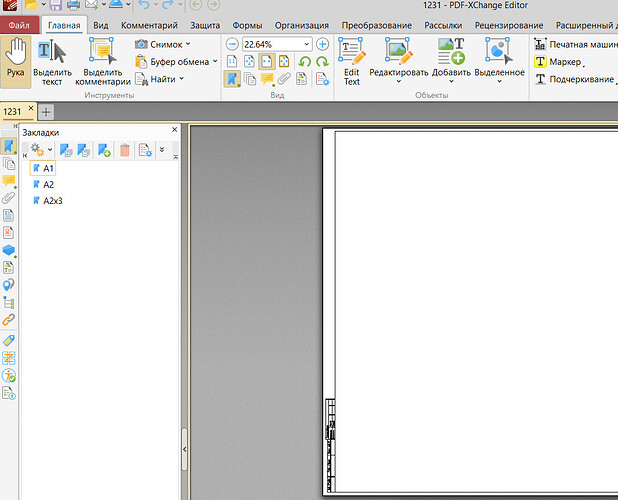Toggle bookmarks pane in Вид group
This screenshot has width=618, height=500.
(232, 79)
